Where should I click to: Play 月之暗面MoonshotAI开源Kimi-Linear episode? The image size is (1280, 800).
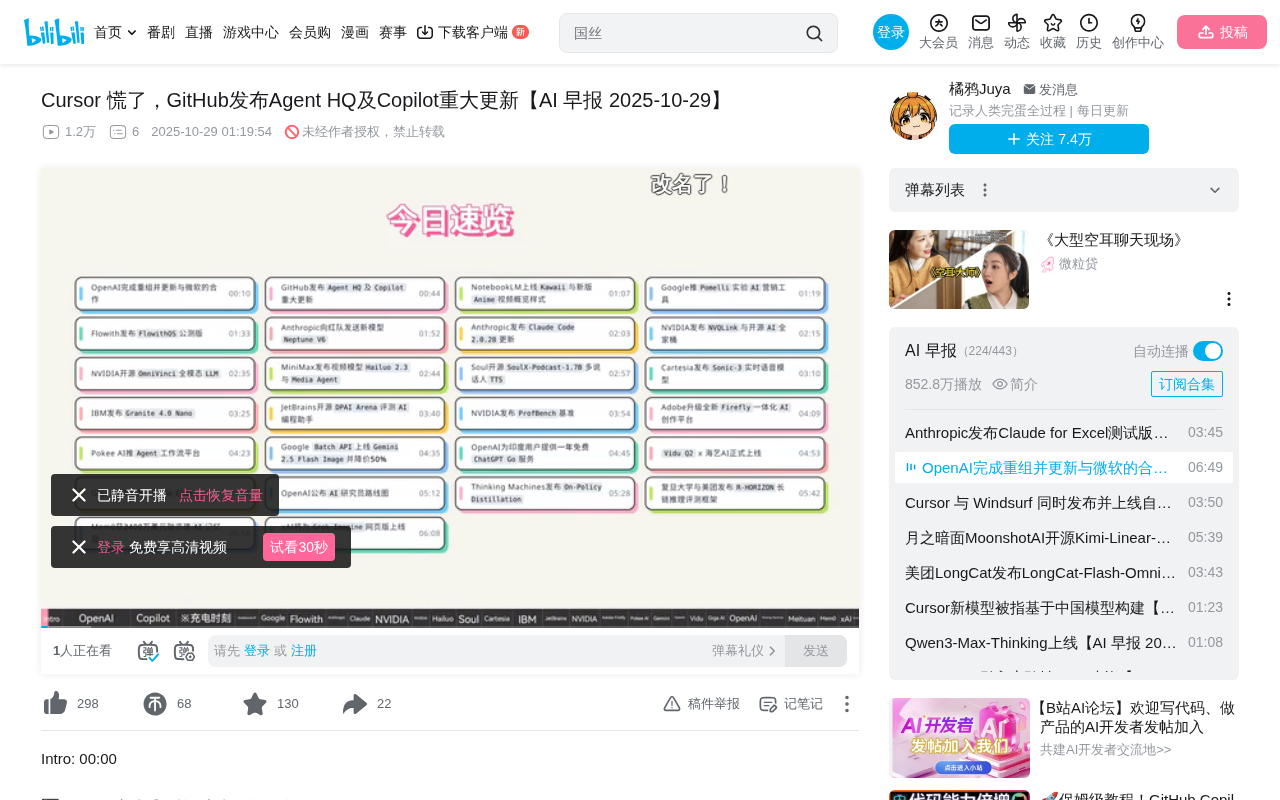coord(1064,537)
